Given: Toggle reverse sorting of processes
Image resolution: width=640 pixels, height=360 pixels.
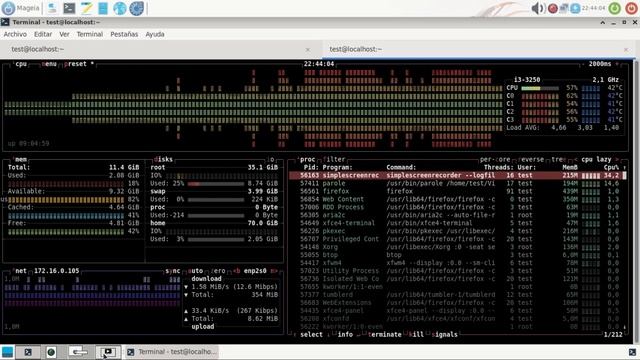Looking at the screenshot, I should pyautogui.click(x=531, y=160).
